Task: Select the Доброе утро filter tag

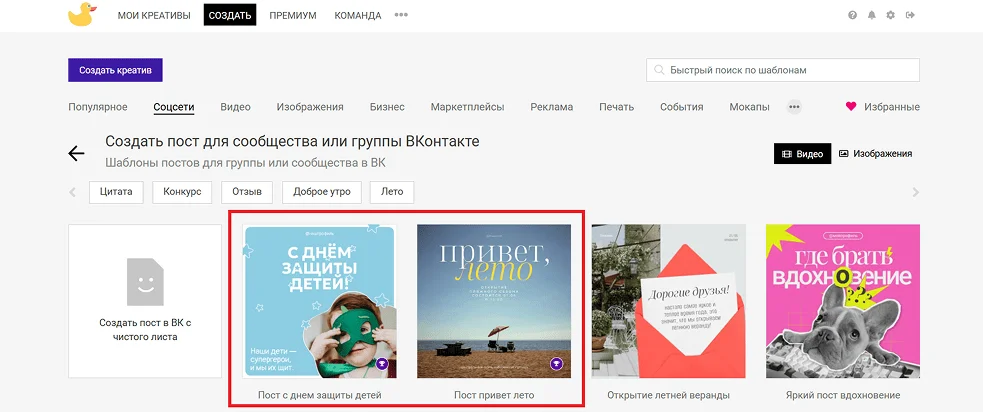Action: coord(321,192)
